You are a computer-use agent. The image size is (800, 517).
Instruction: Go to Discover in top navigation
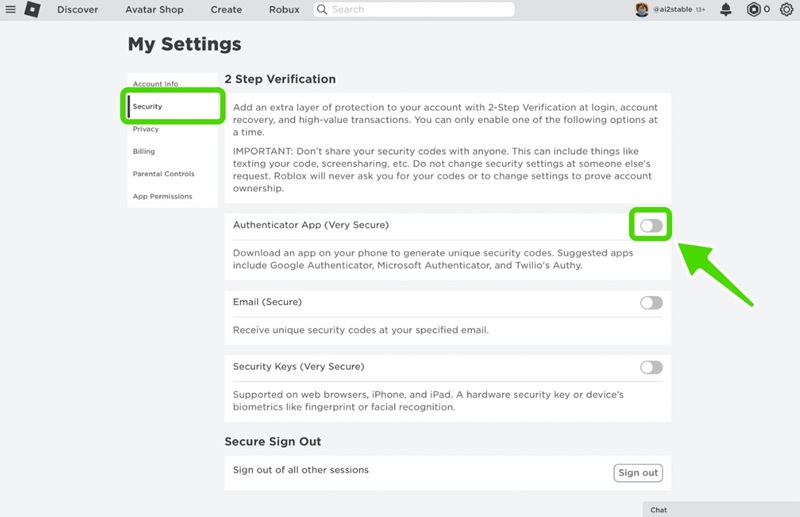pos(77,10)
